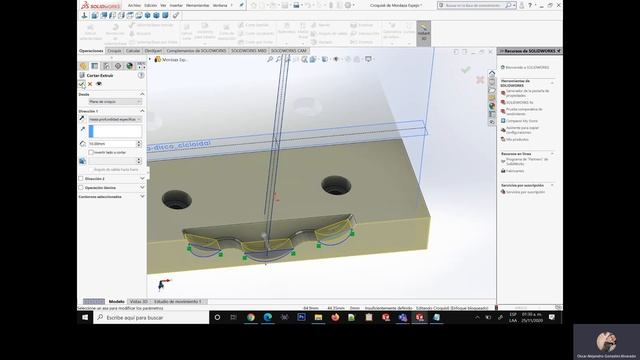Viewport: 640px width, 360px height.
Task: Cancel feature with viewport red X
Action: click(x=480, y=80)
